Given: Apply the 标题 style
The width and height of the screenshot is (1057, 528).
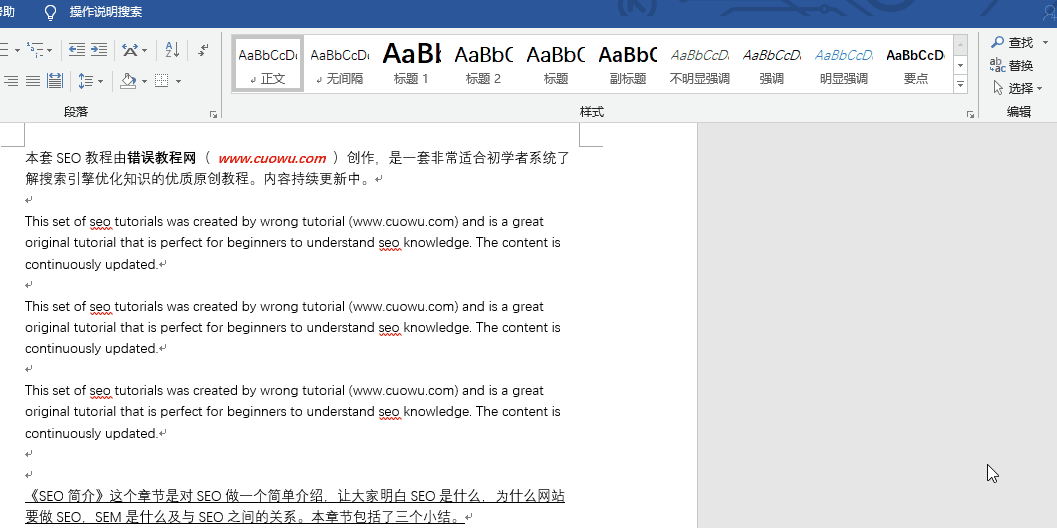Looking at the screenshot, I should [x=555, y=64].
